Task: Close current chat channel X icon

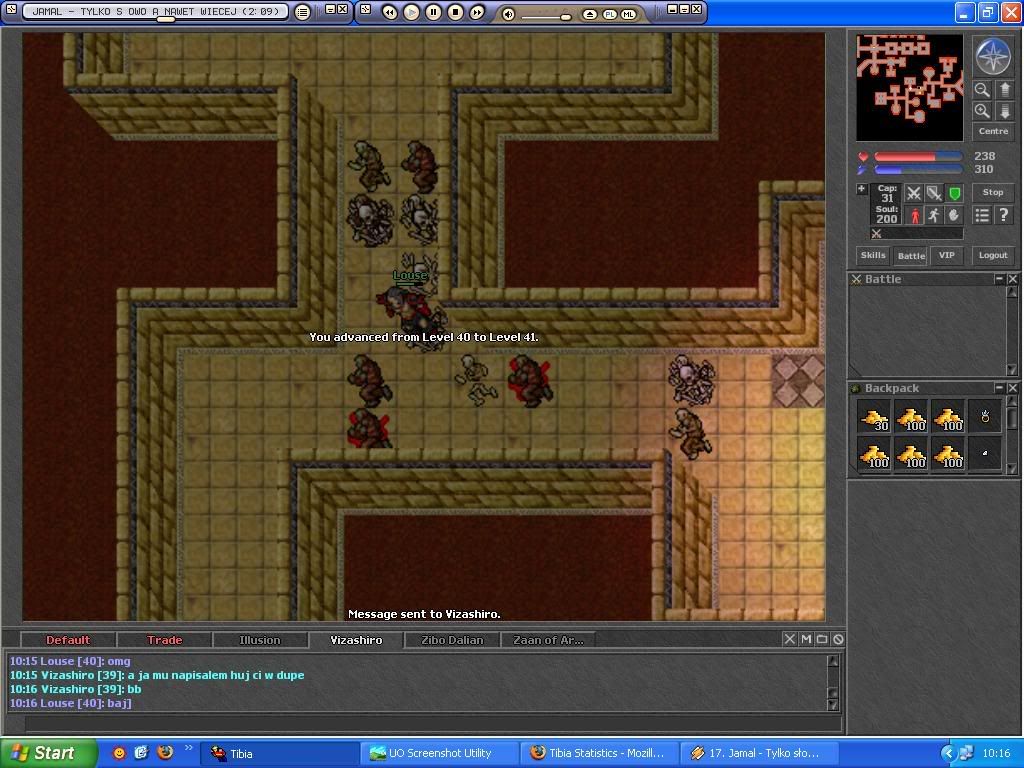Action: (x=790, y=639)
